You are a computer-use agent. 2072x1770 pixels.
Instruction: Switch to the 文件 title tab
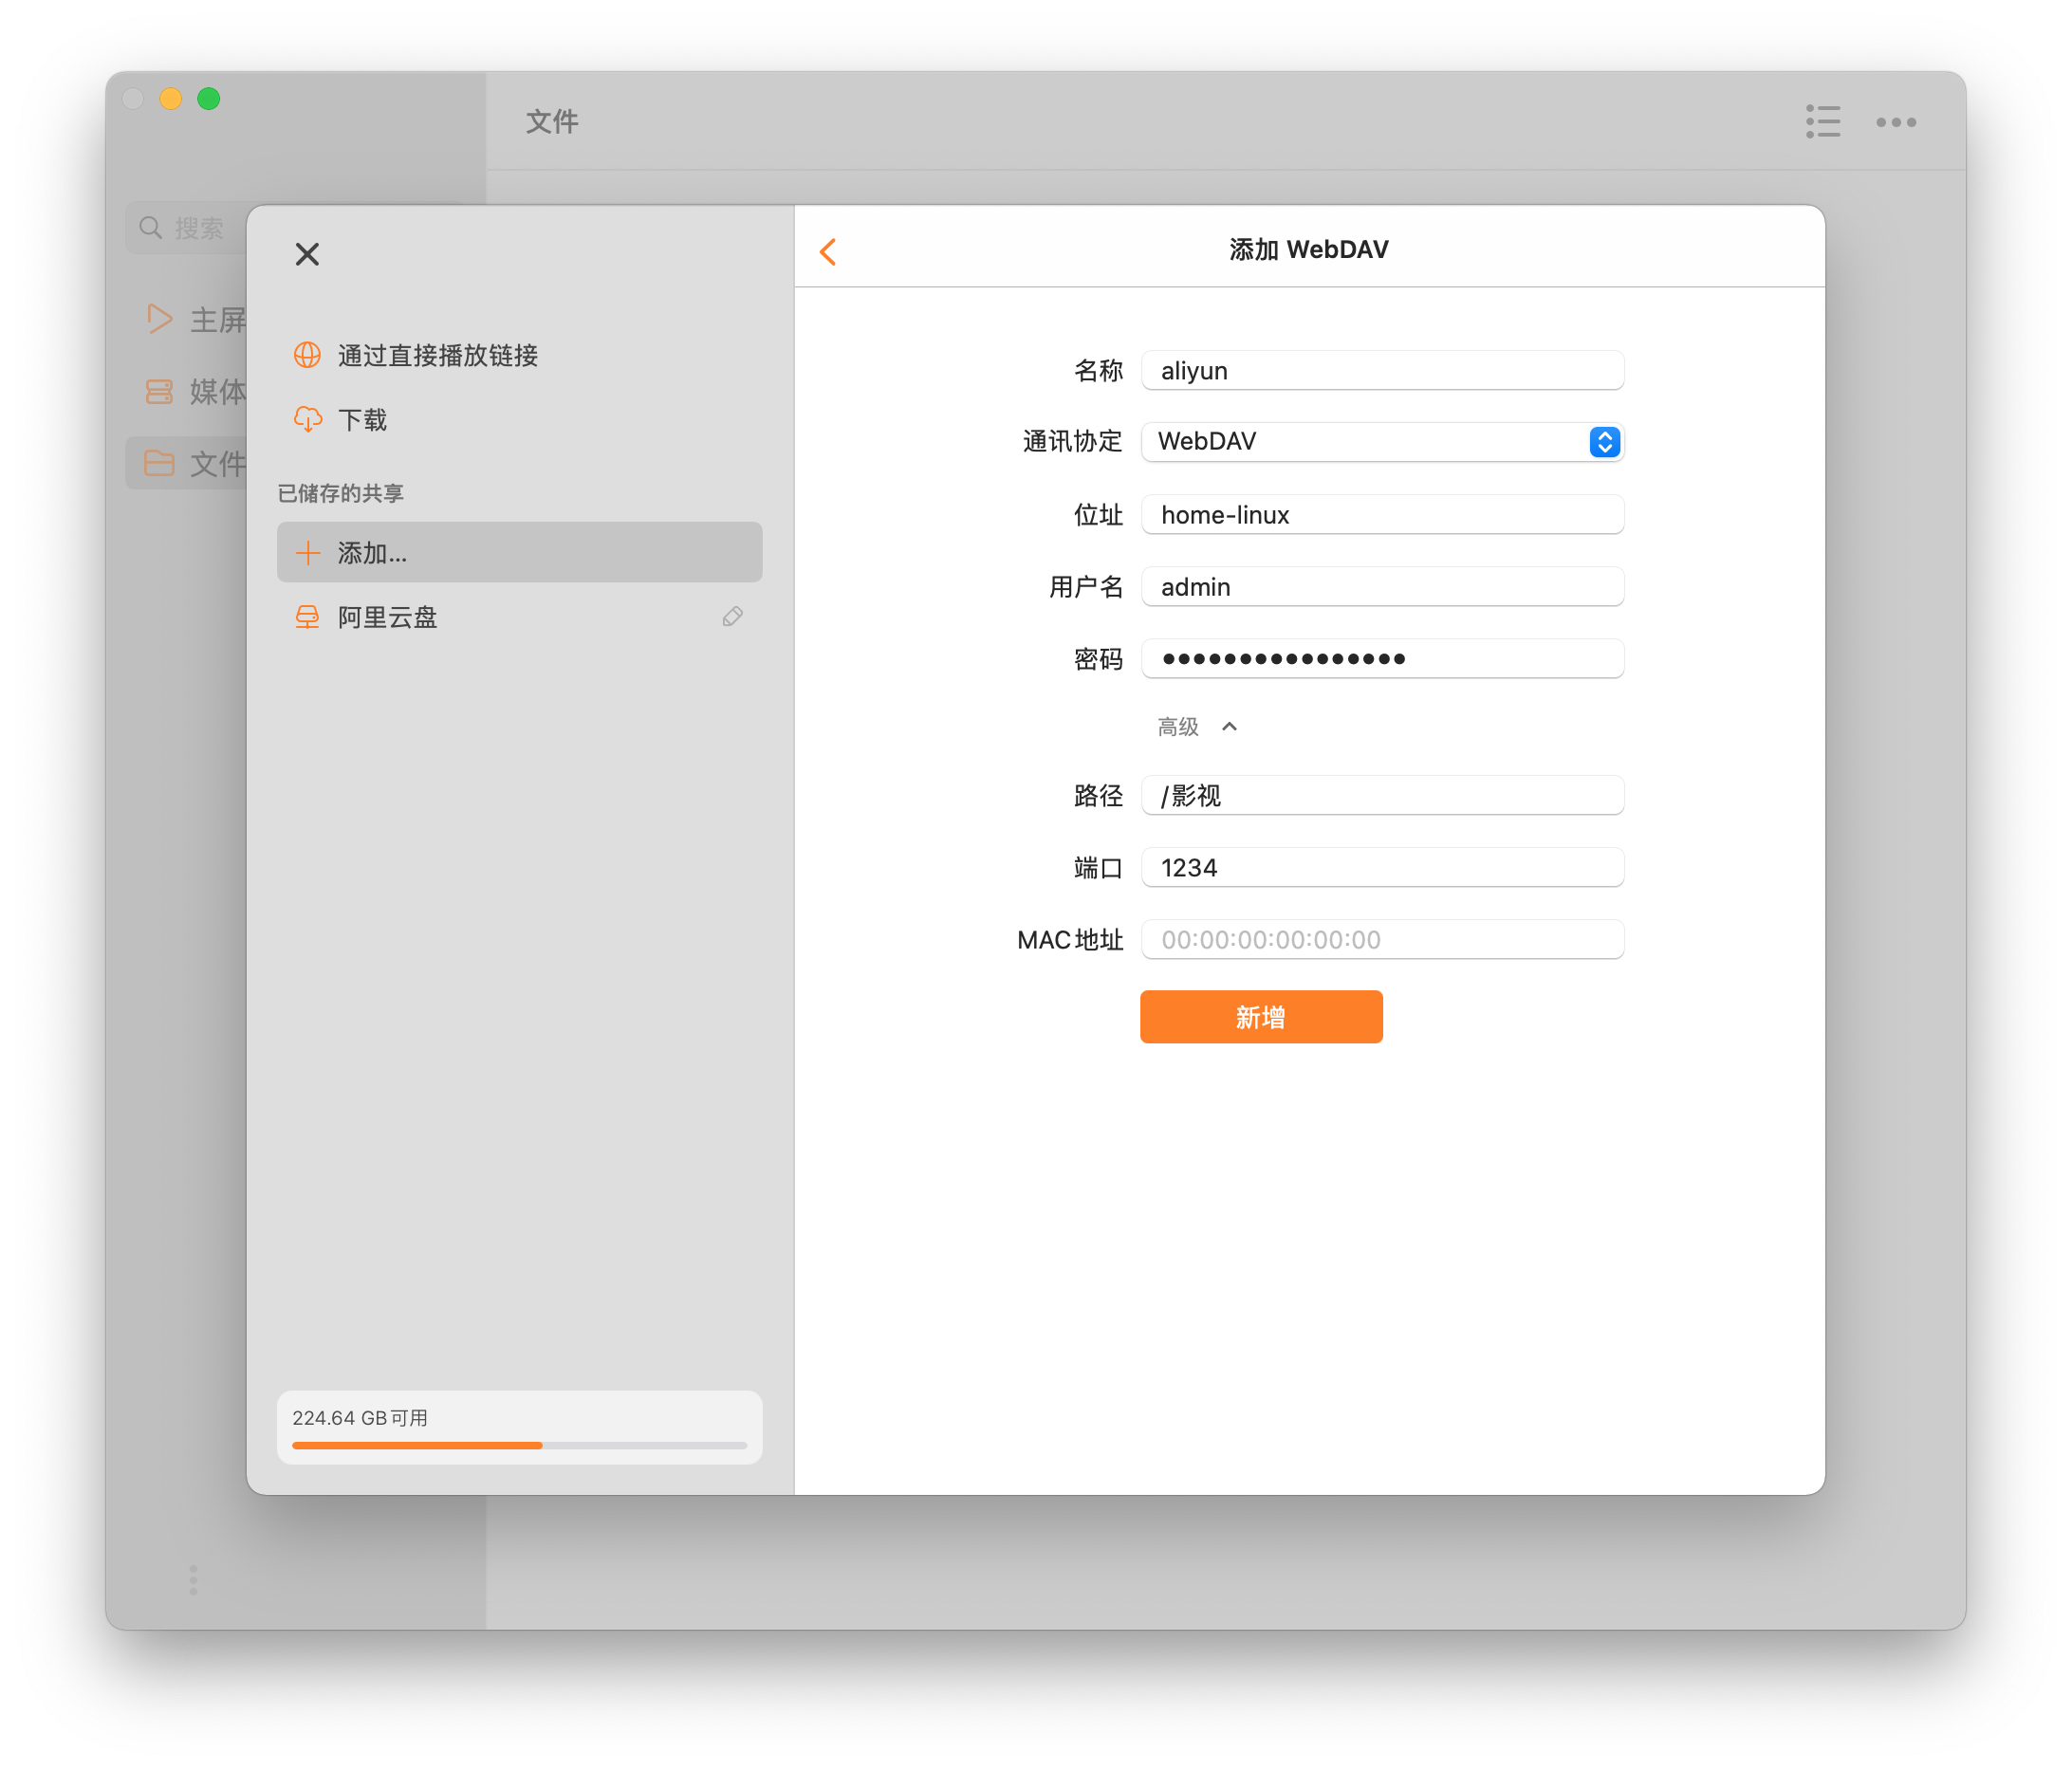click(551, 120)
